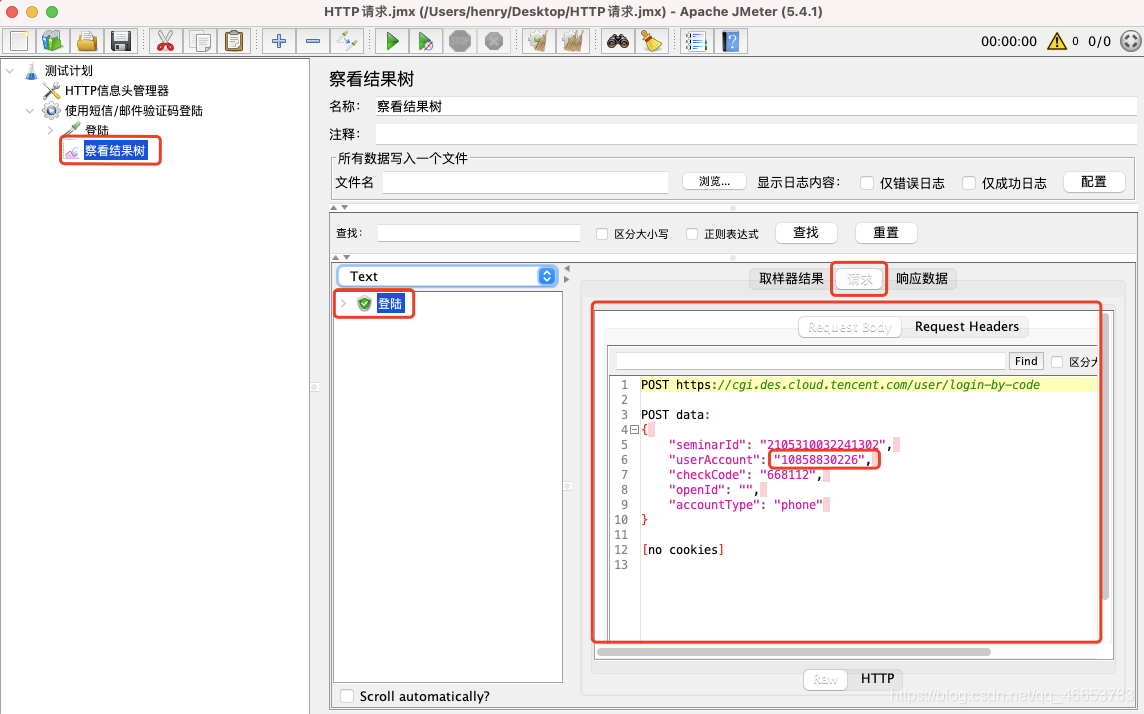Click the Shutdown test icon

pyautogui.click(x=494, y=41)
